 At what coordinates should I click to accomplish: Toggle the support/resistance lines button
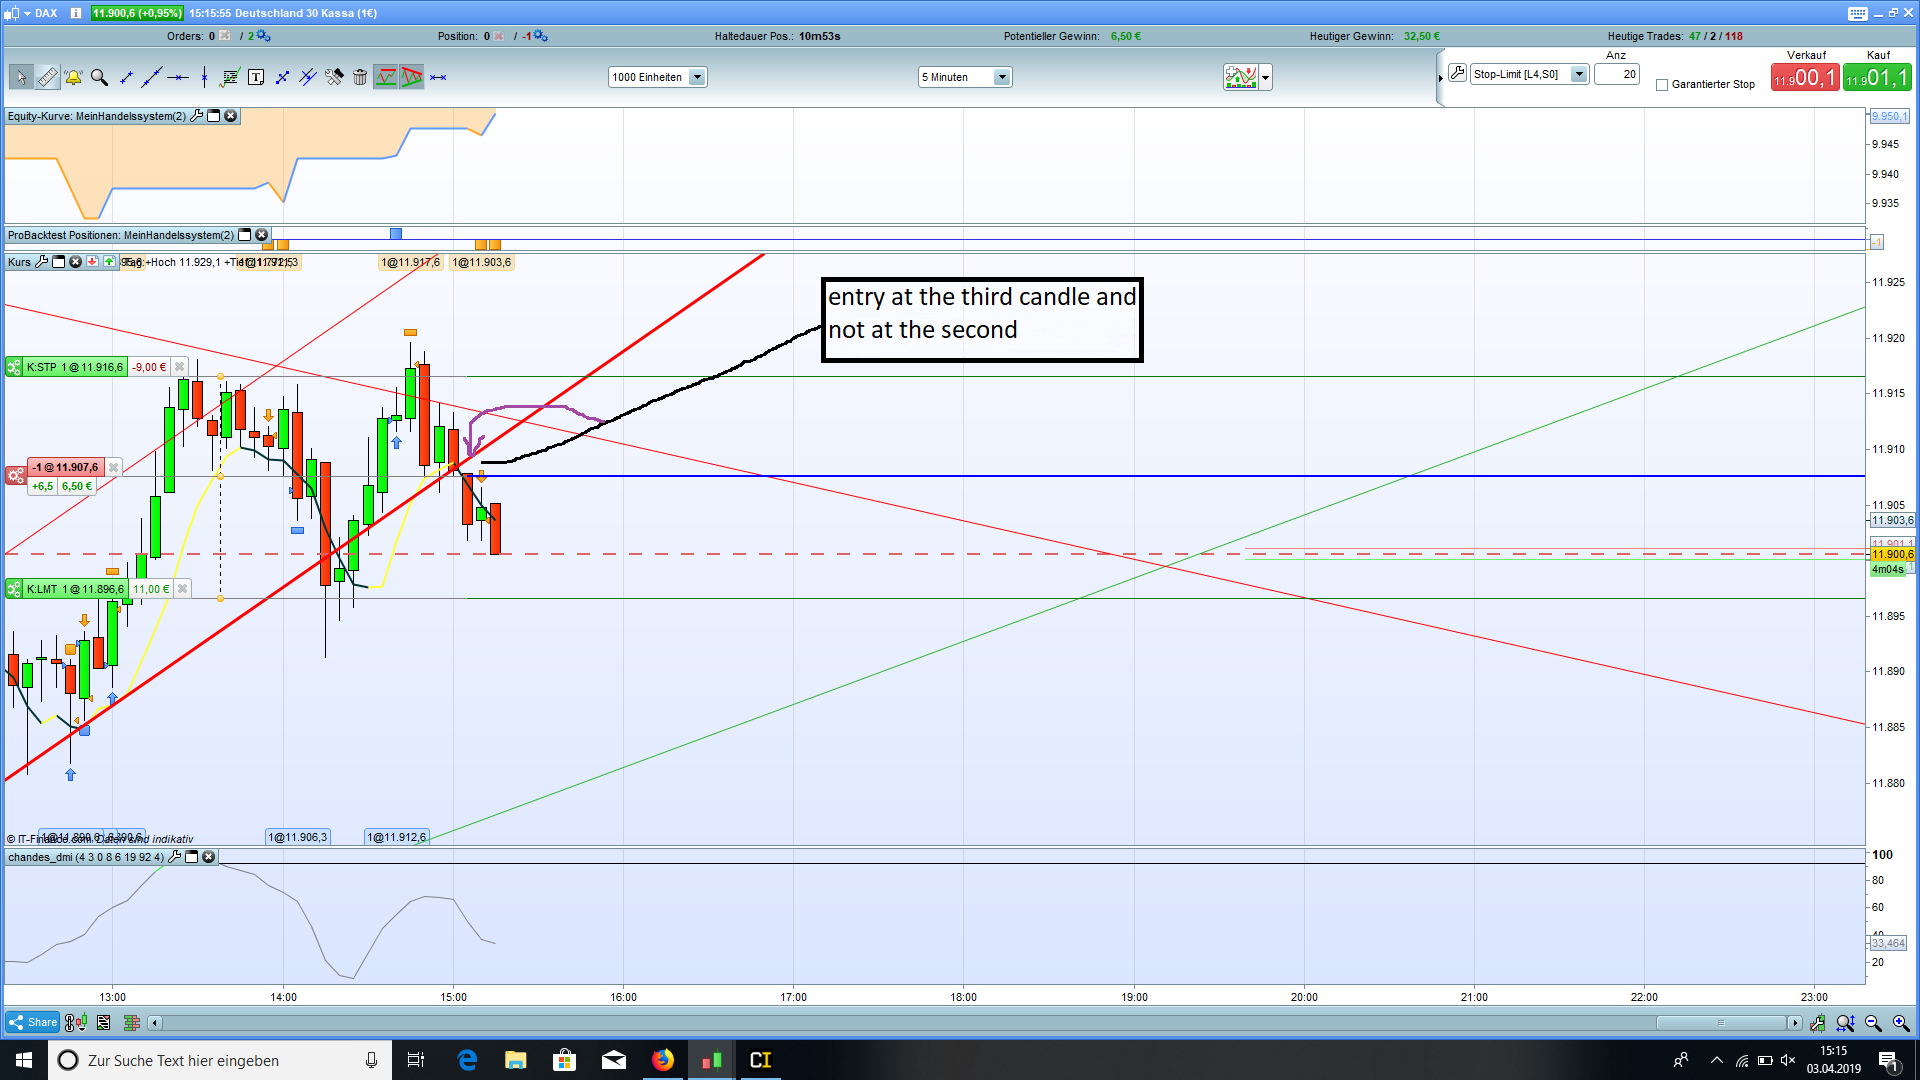[x=386, y=77]
